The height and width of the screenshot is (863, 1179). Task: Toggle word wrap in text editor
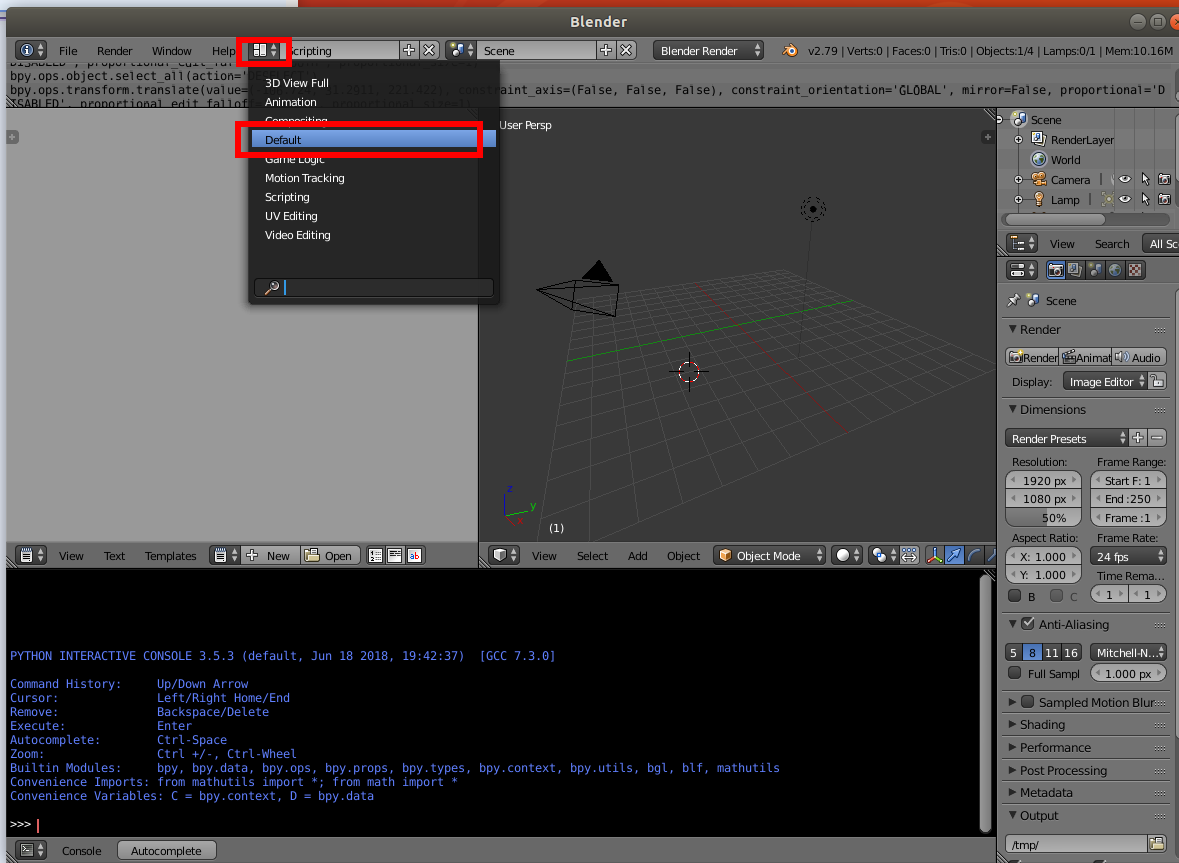(395, 556)
